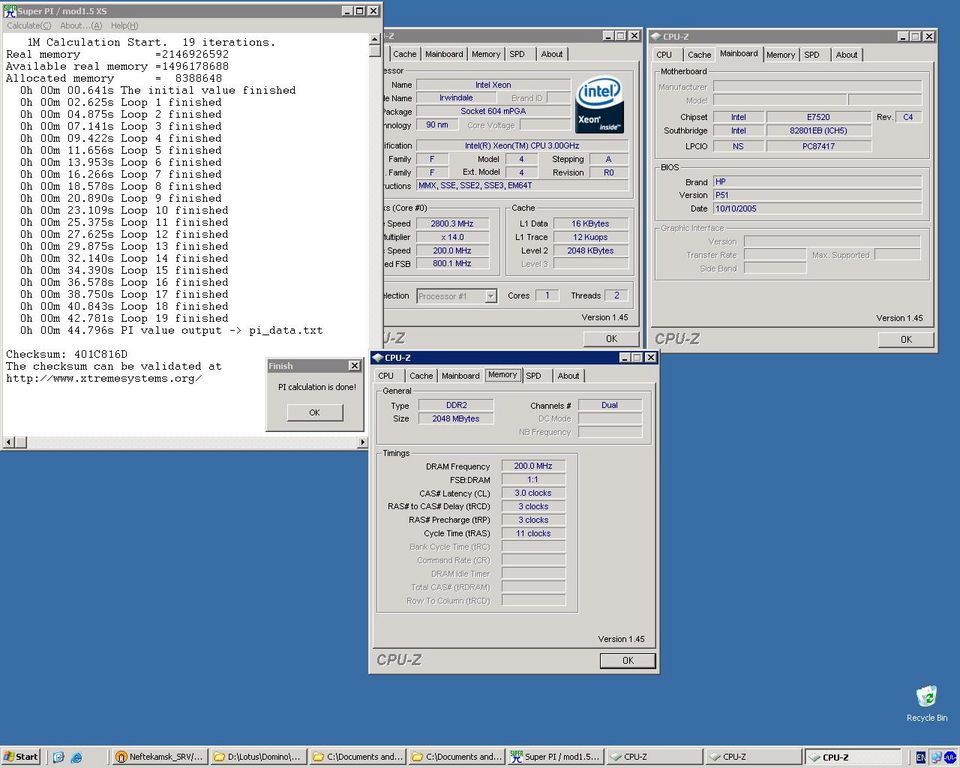960x768 pixels.
Task: Switch to D:\Lotus\Domino folder taskbar item
Action: (x=258, y=757)
